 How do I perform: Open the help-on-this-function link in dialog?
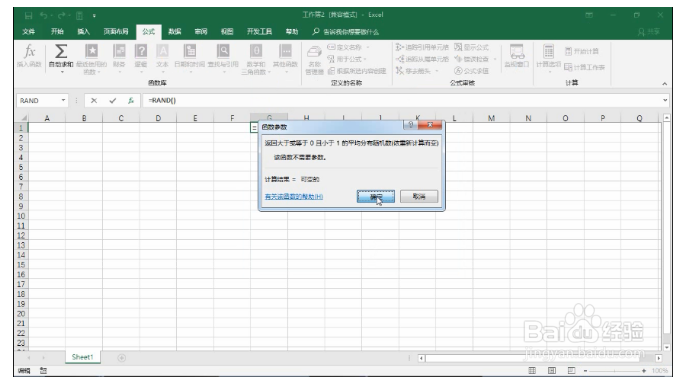coord(294,197)
